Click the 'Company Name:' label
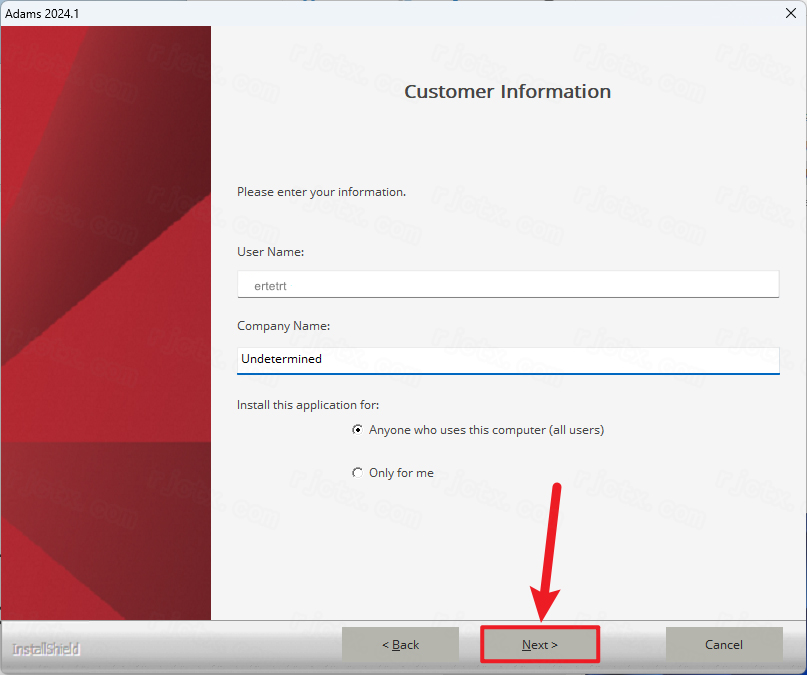The height and width of the screenshot is (675, 807). click(x=283, y=326)
